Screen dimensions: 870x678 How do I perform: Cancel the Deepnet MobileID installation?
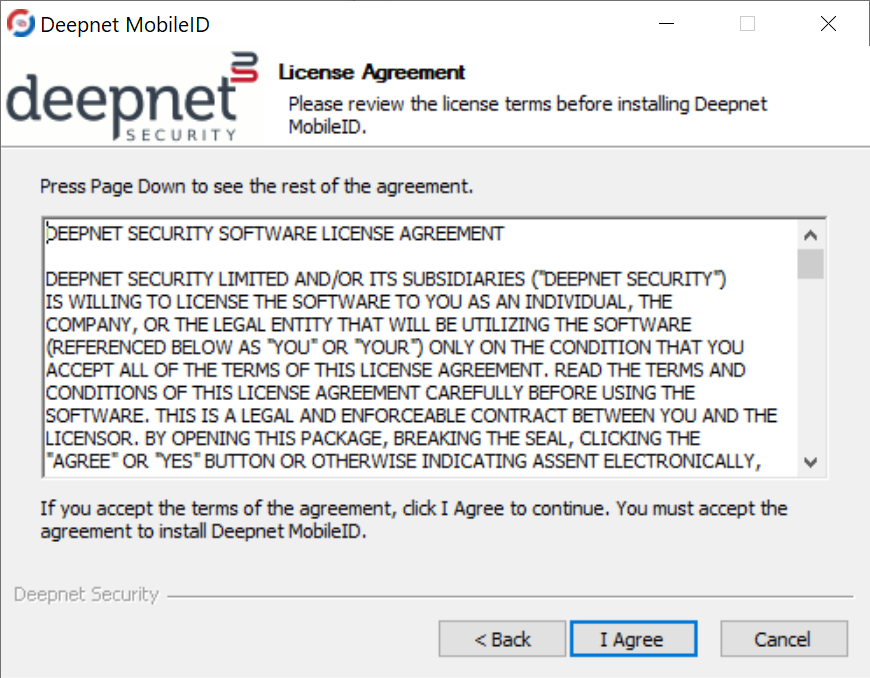point(783,640)
